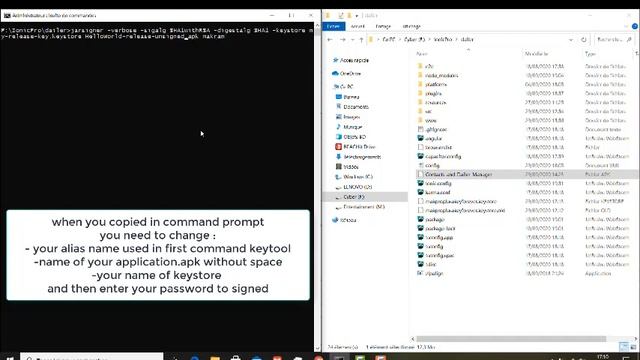Select the plugins folder icon
The image size is (640, 360).
click(x=420, y=93)
